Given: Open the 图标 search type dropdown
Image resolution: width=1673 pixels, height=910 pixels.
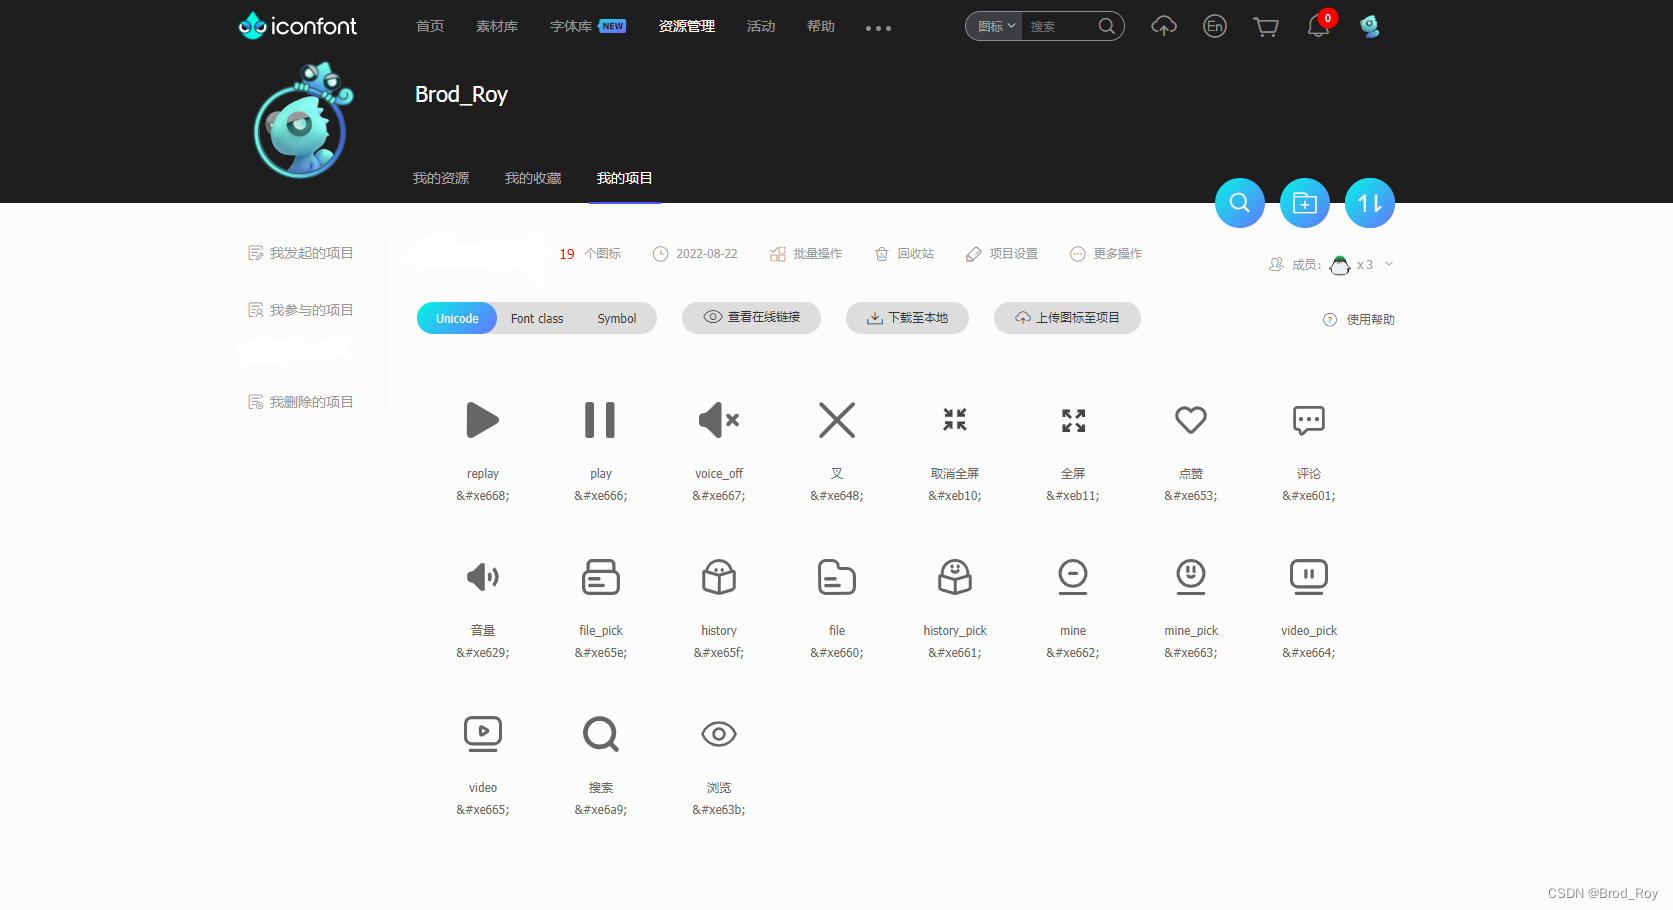Looking at the screenshot, I should pos(997,26).
